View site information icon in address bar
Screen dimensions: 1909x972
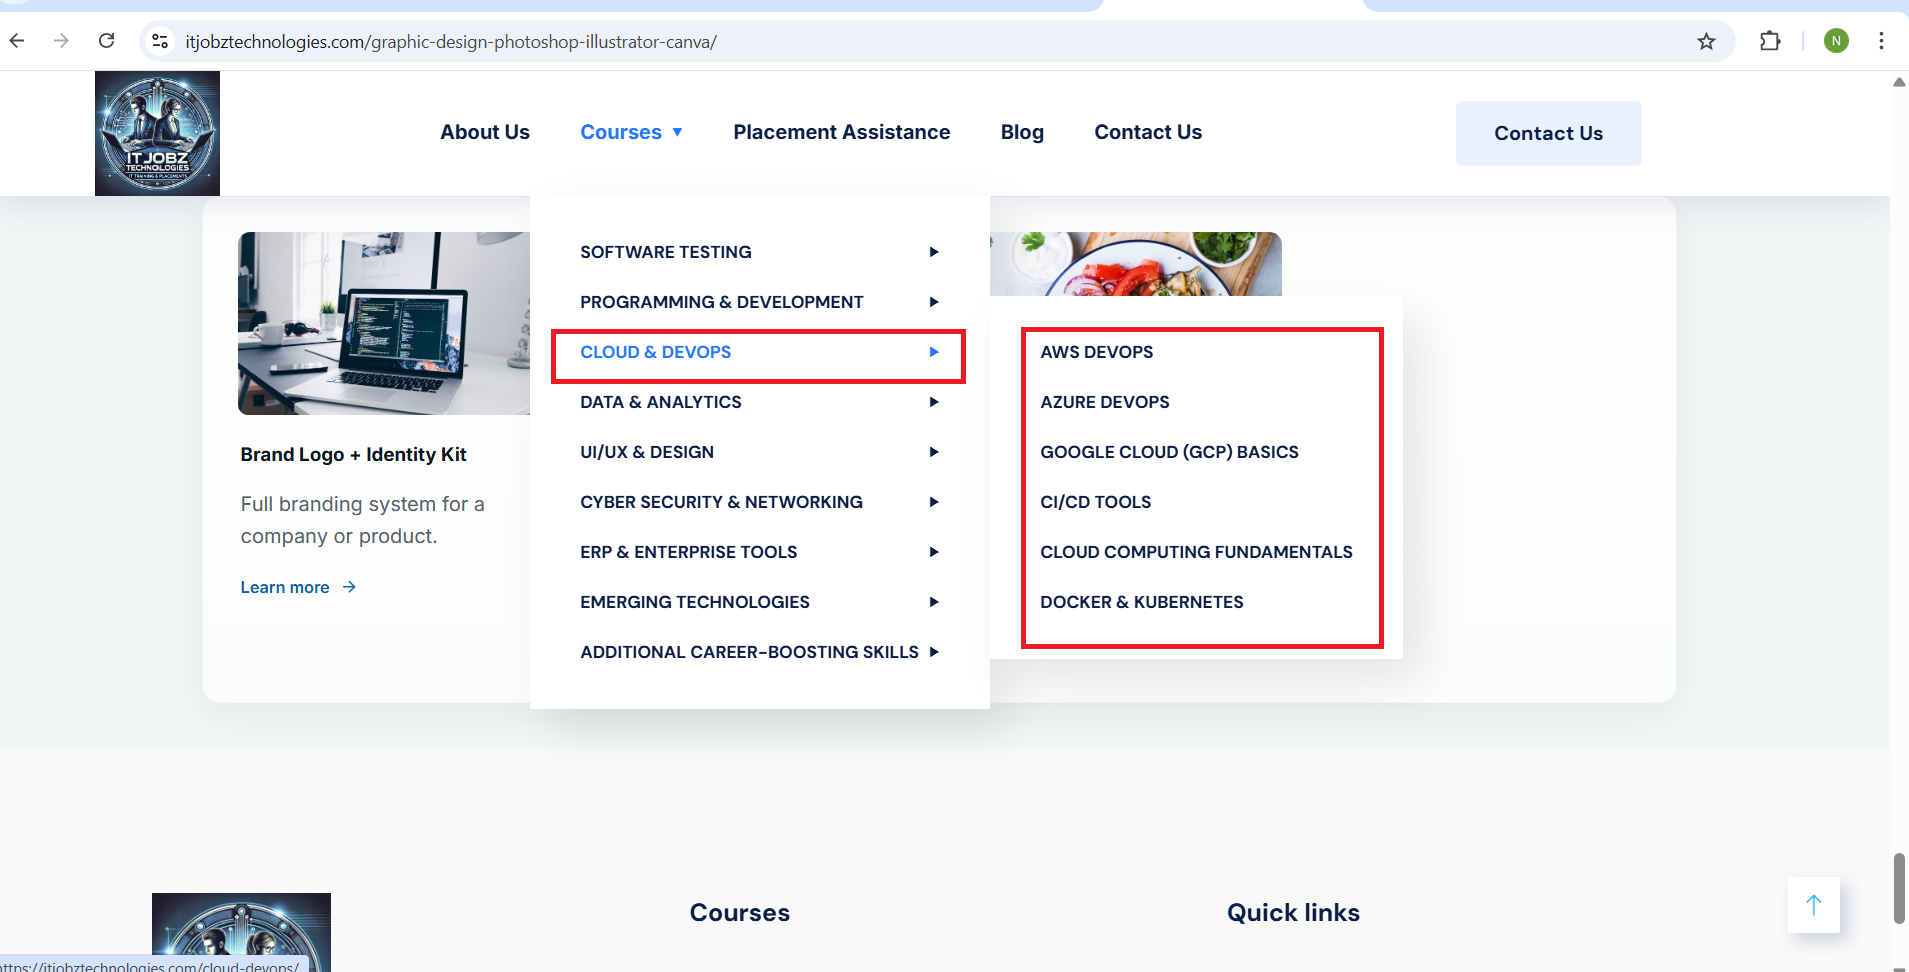(x=160, y=41)
